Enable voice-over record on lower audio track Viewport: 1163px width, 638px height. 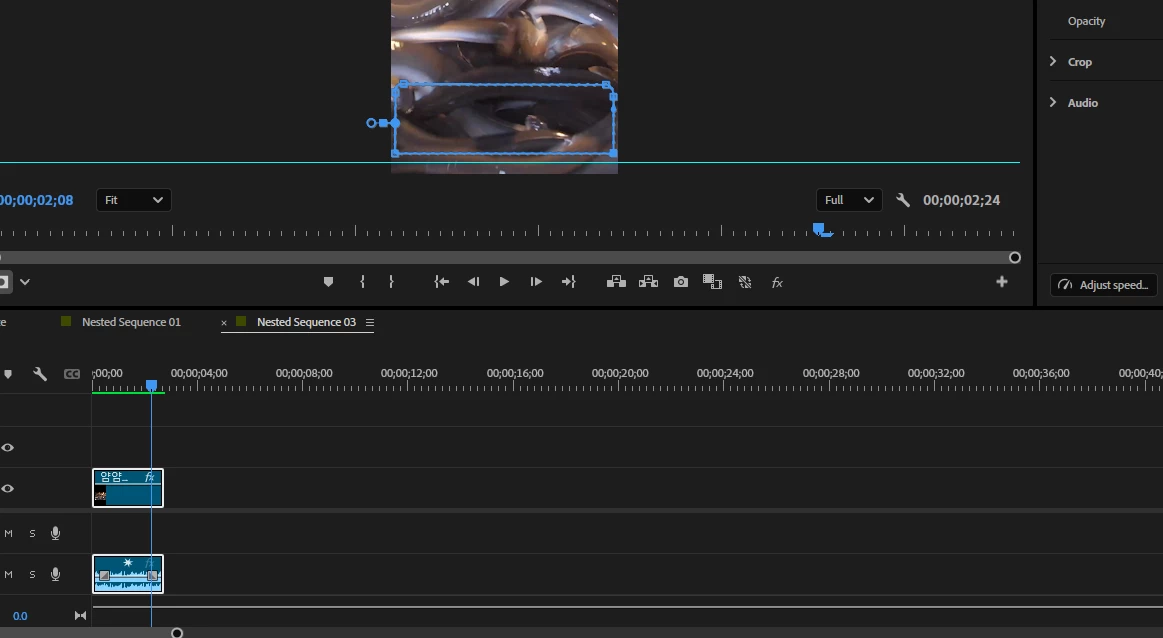[x=56, y=574]
